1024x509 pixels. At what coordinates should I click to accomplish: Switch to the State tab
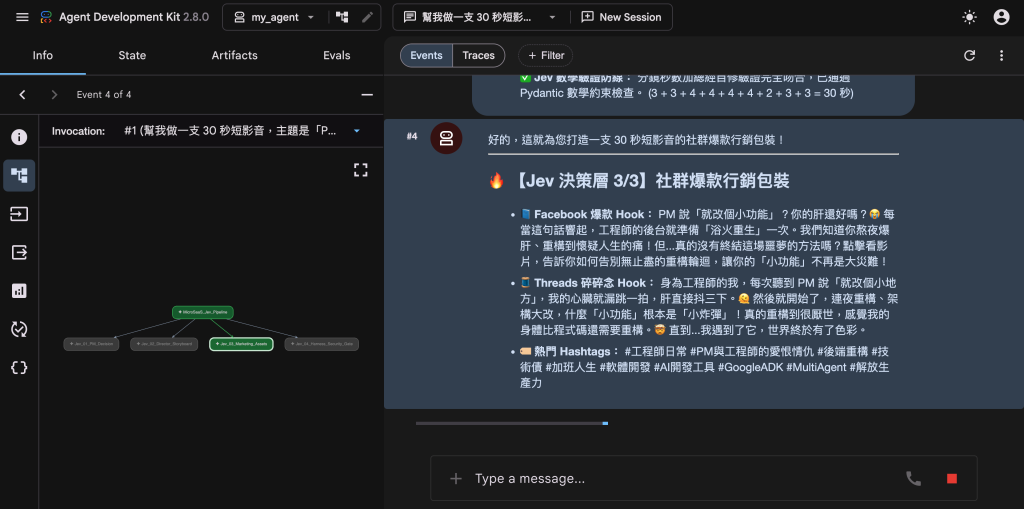[x=132, y=56]
